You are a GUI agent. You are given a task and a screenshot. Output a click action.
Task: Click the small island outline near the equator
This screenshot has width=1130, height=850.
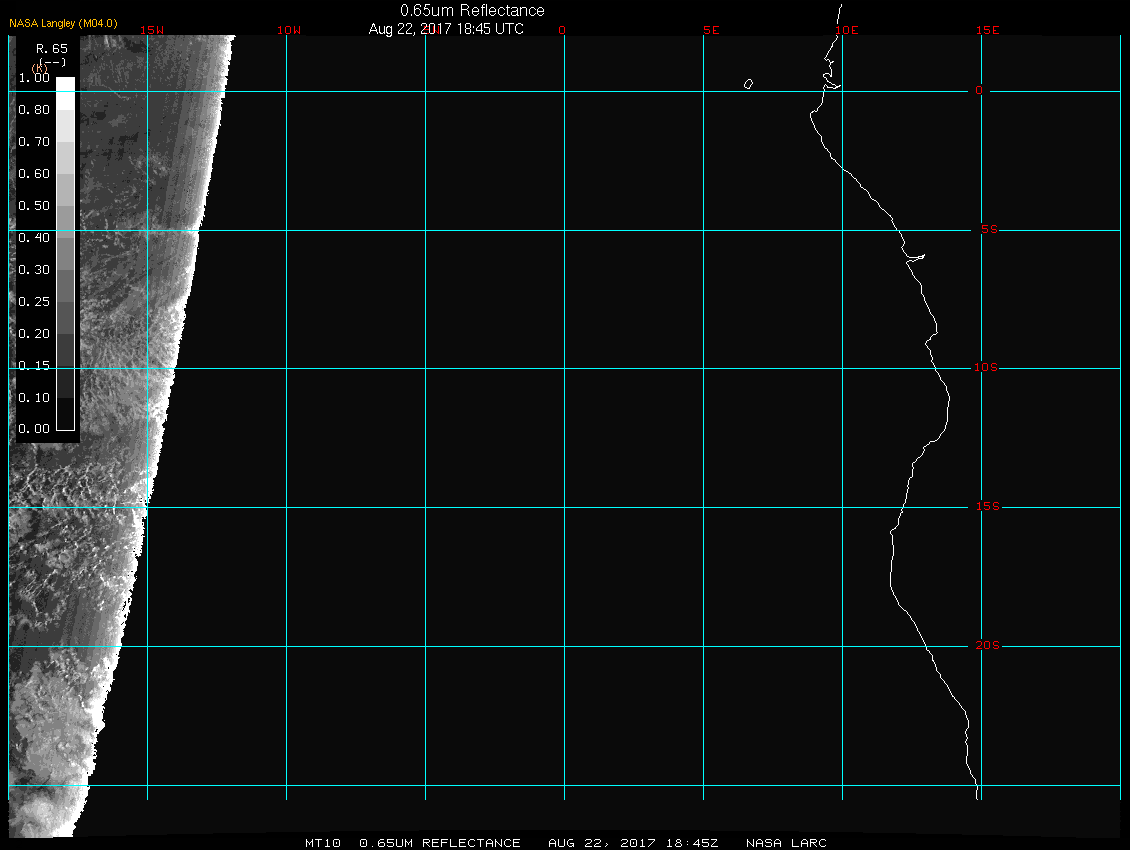click(748, 84)
